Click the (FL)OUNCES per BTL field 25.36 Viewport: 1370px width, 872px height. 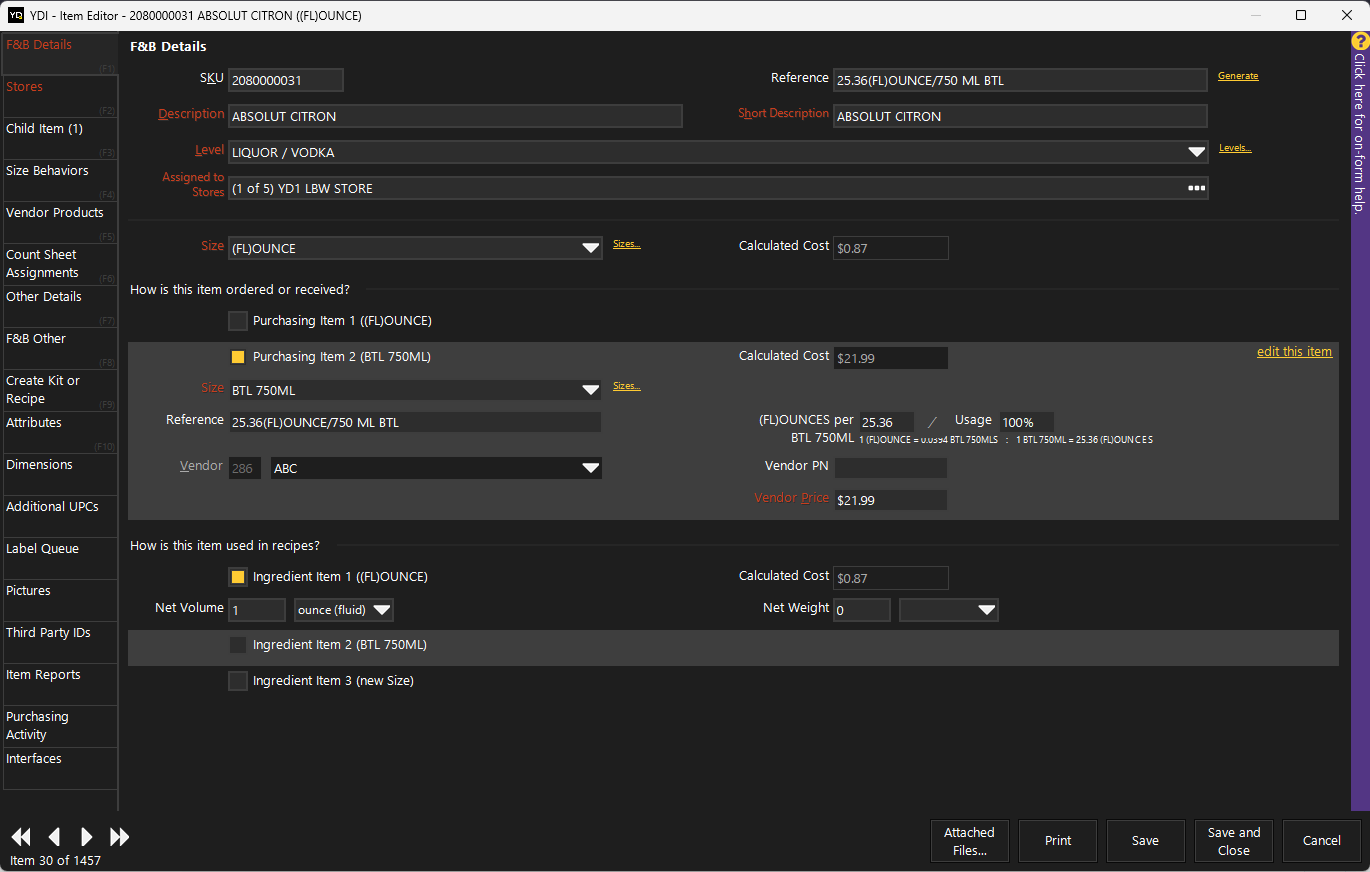pos(887,422)
